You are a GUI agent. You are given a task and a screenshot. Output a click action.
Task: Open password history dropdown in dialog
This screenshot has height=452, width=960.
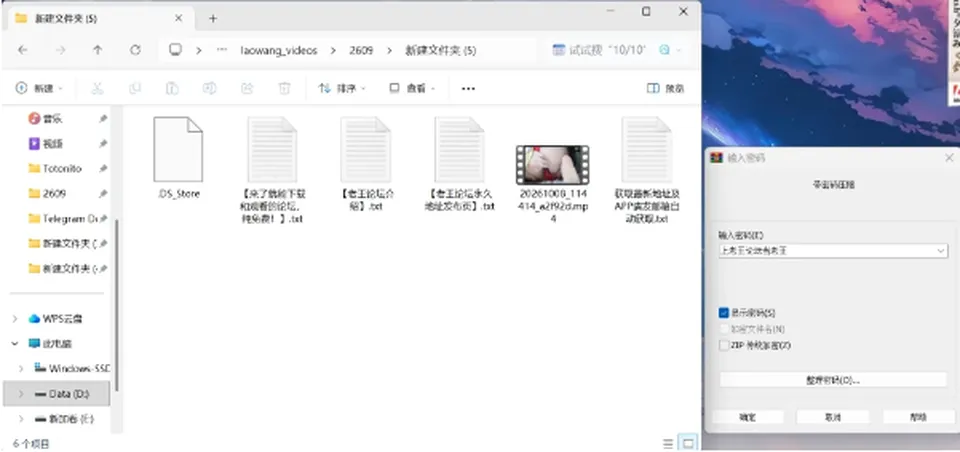(941, 250)
